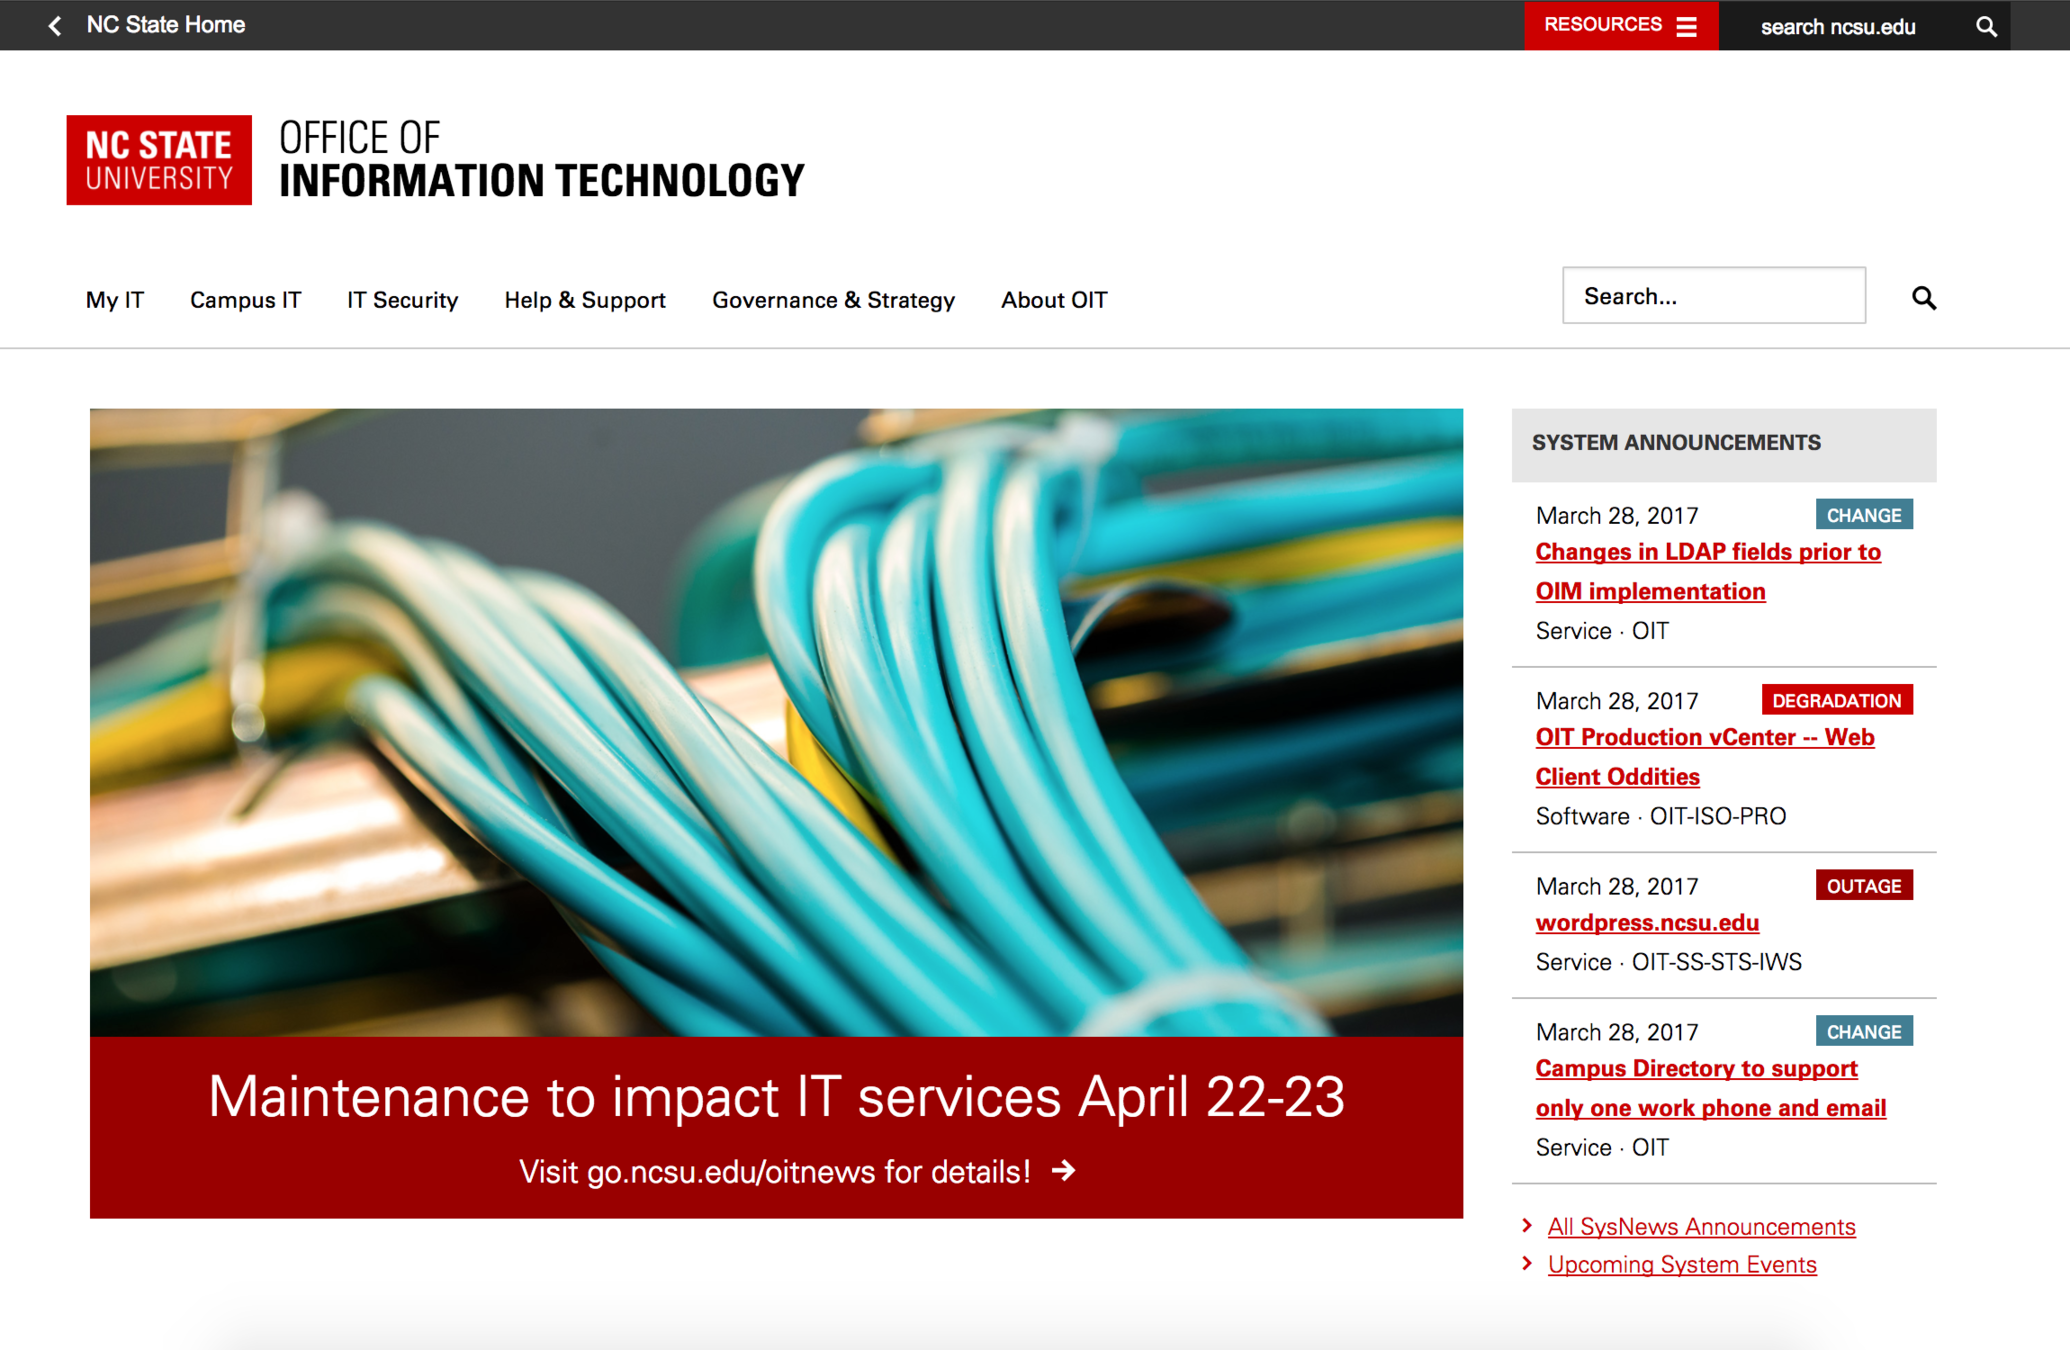Open wordpress.ncsu.edu outage link
Viewport: 2070px width, 1350px height.
(1646, 922)
